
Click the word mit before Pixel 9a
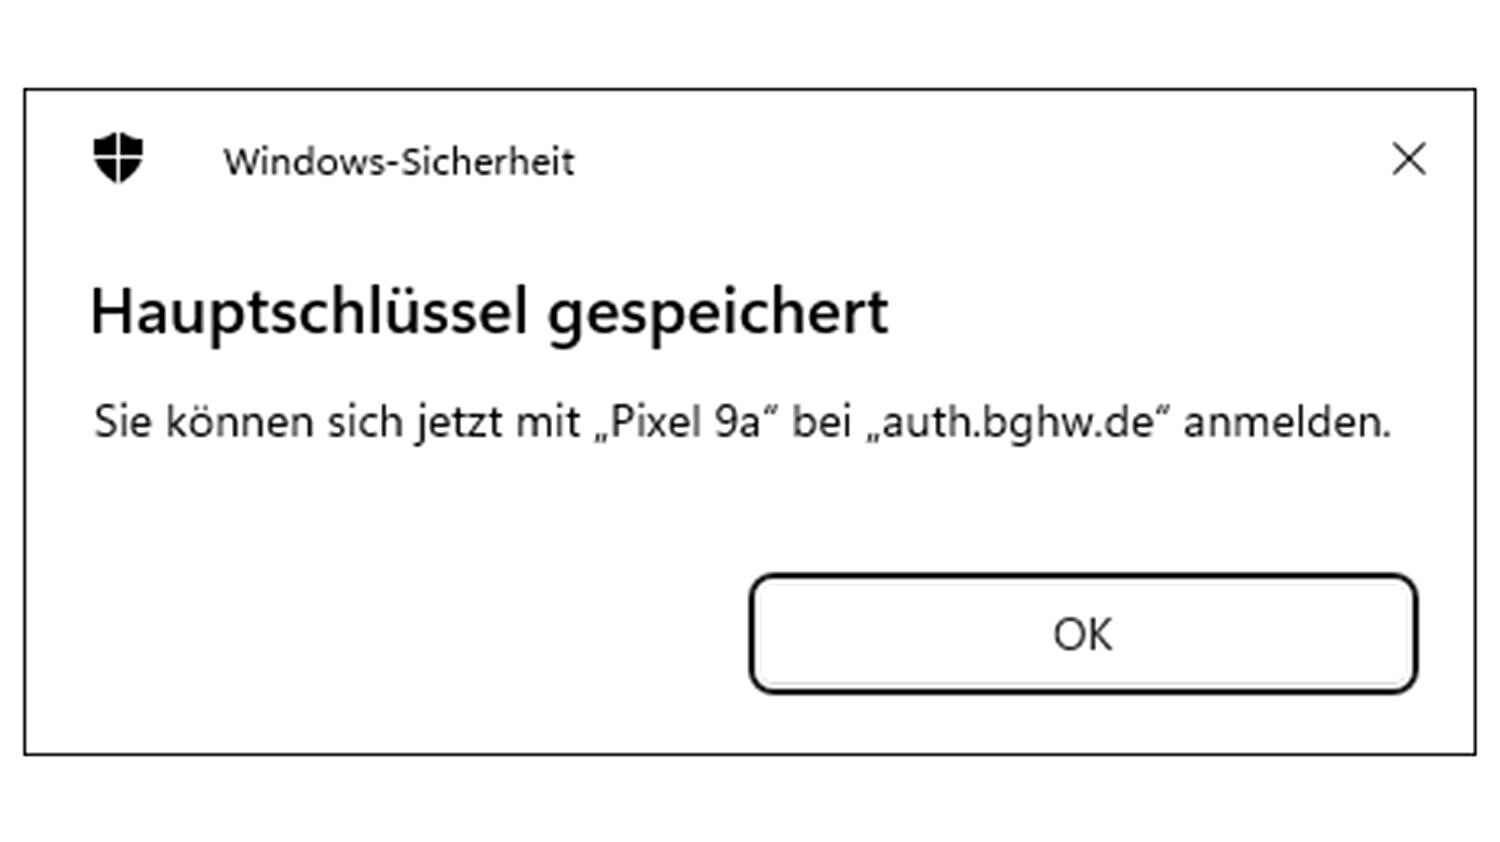547,422
